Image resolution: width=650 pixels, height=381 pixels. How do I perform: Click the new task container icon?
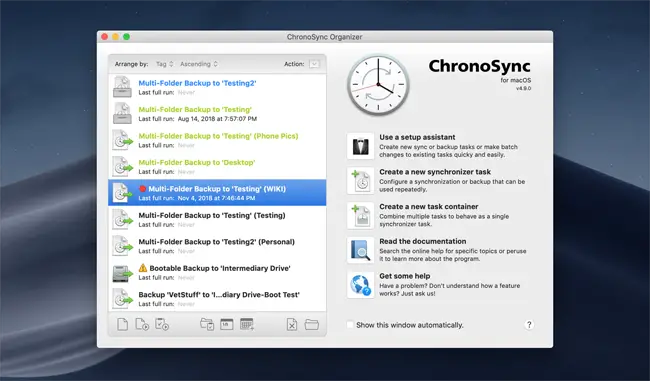[x=360, y=216]
